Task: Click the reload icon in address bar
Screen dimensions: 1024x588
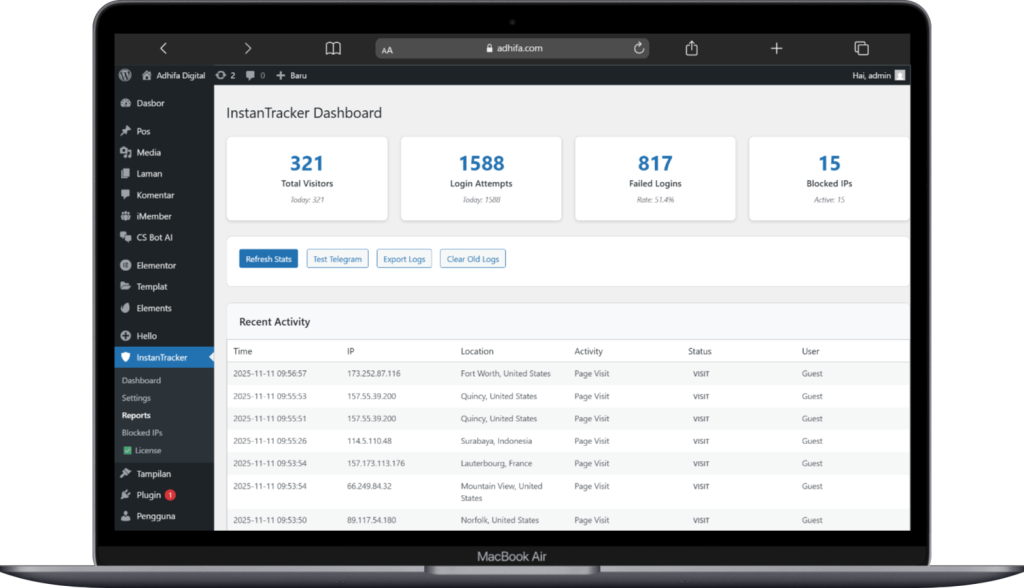Action: 639,48
